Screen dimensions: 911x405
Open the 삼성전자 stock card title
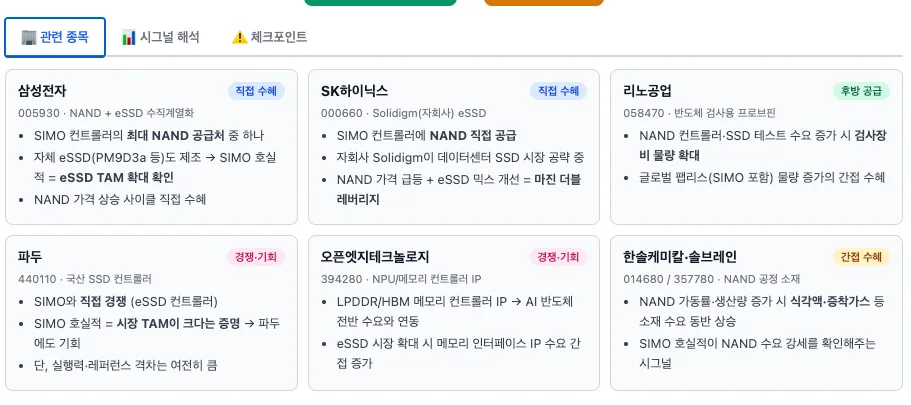click(42, 91)
